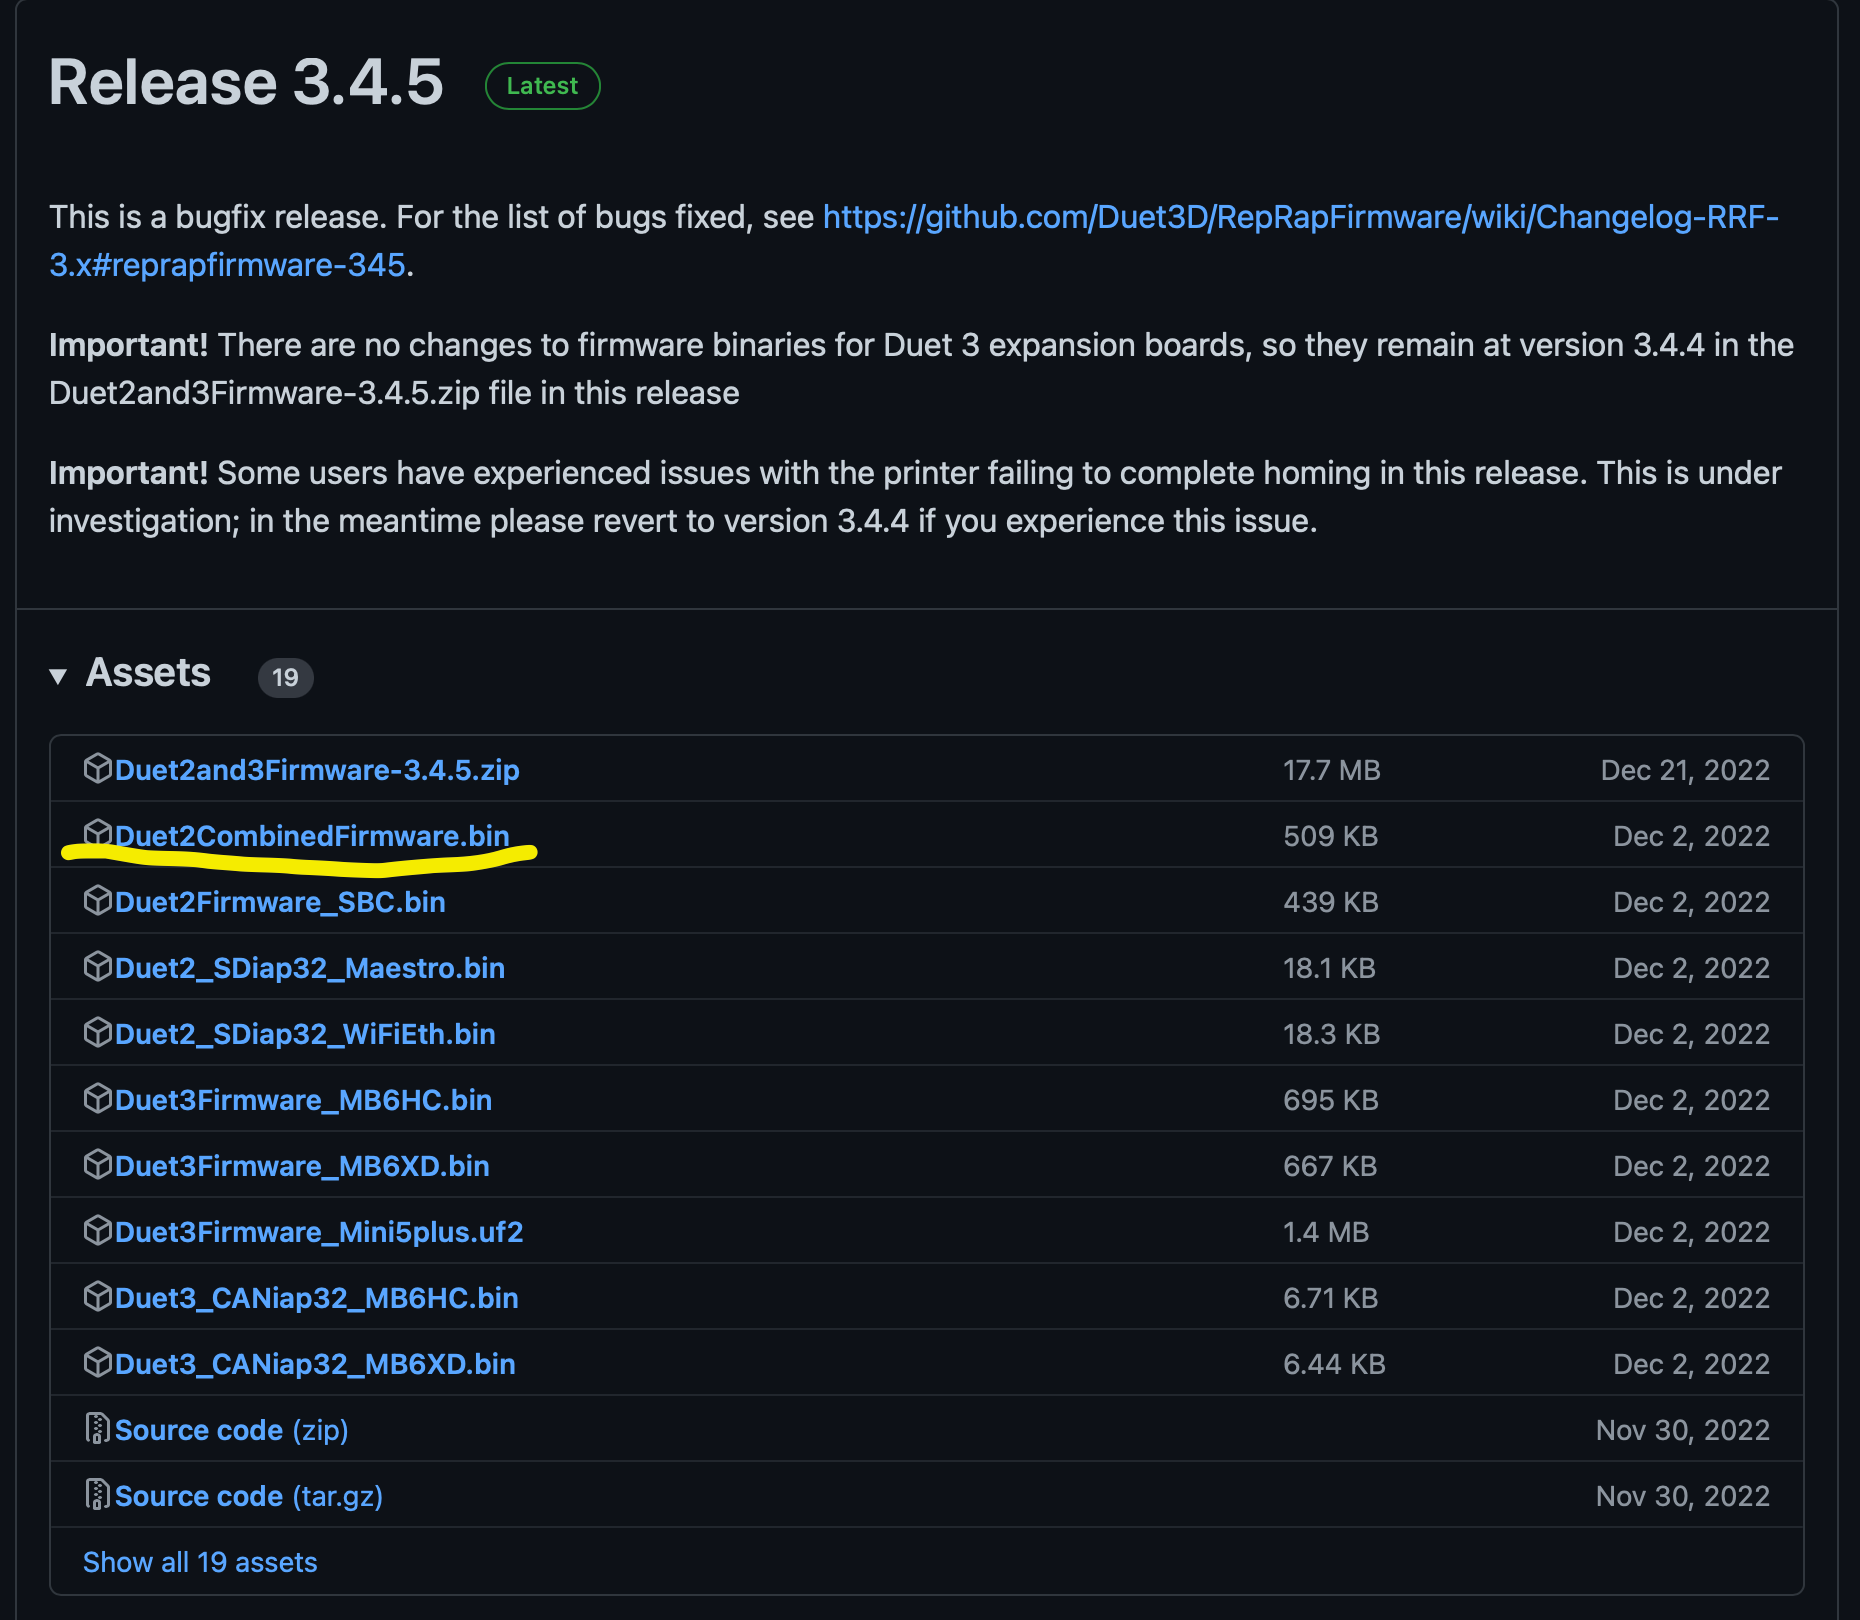Click the 17.7 MB file size

(x=1331, y=770)
